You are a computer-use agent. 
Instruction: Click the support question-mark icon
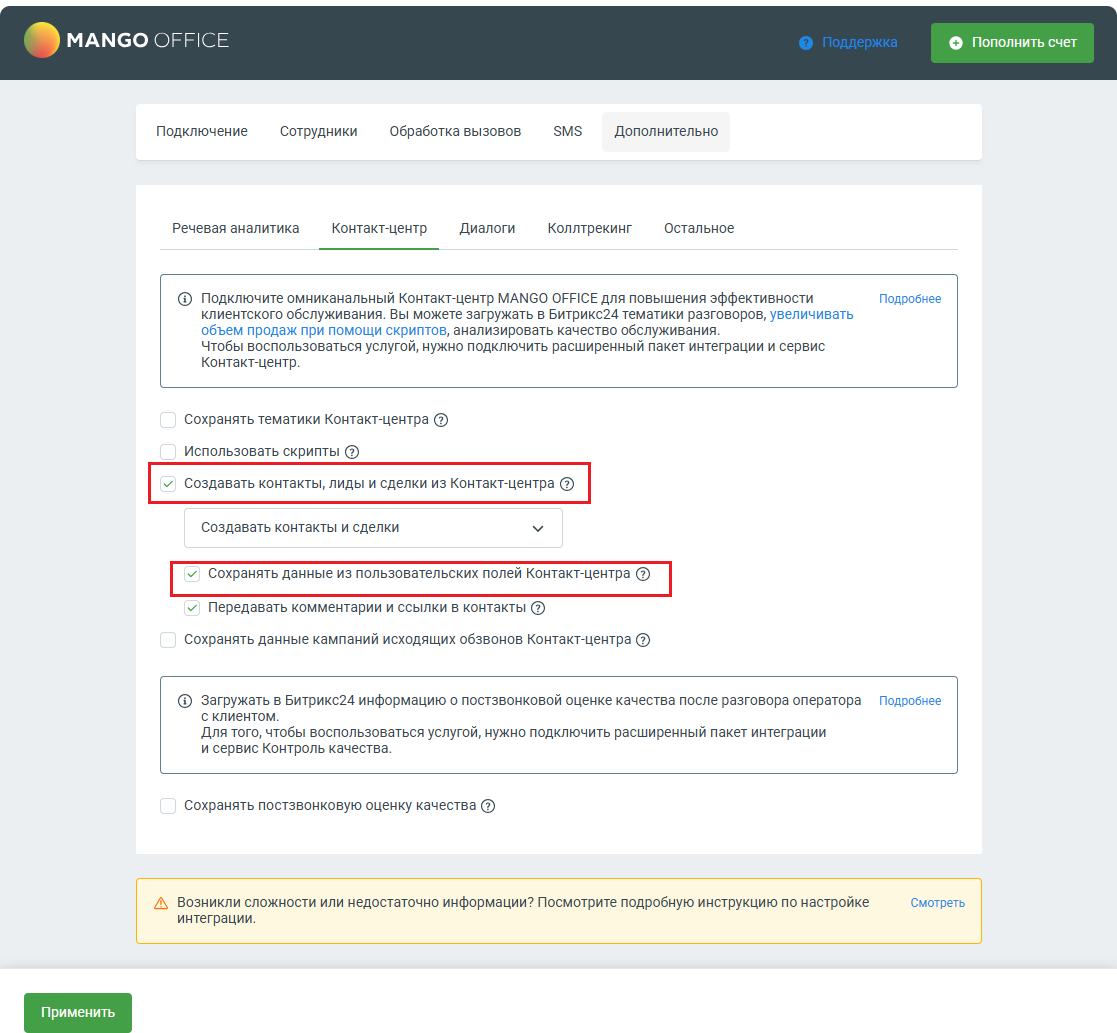coord(806,43)
